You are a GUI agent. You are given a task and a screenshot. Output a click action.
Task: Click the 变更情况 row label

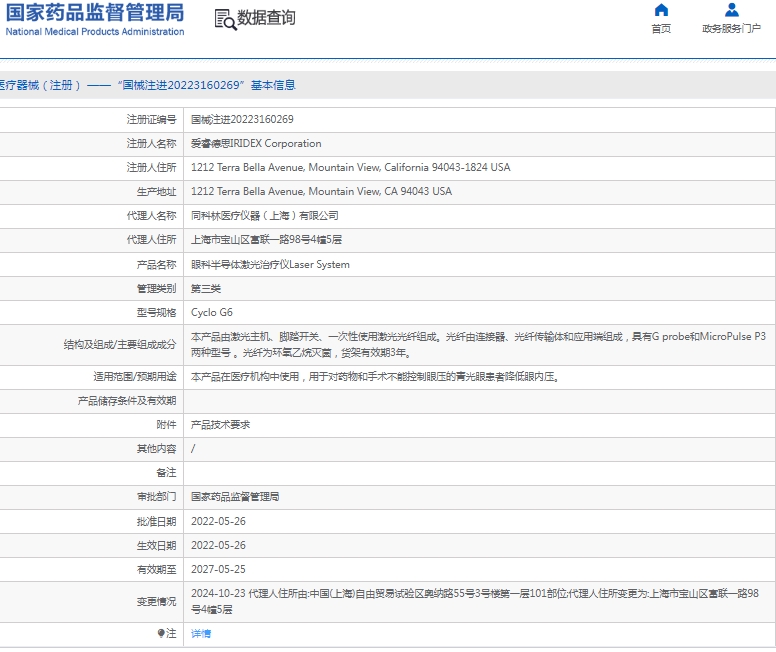pyautogui.click(x=156, y=602)
